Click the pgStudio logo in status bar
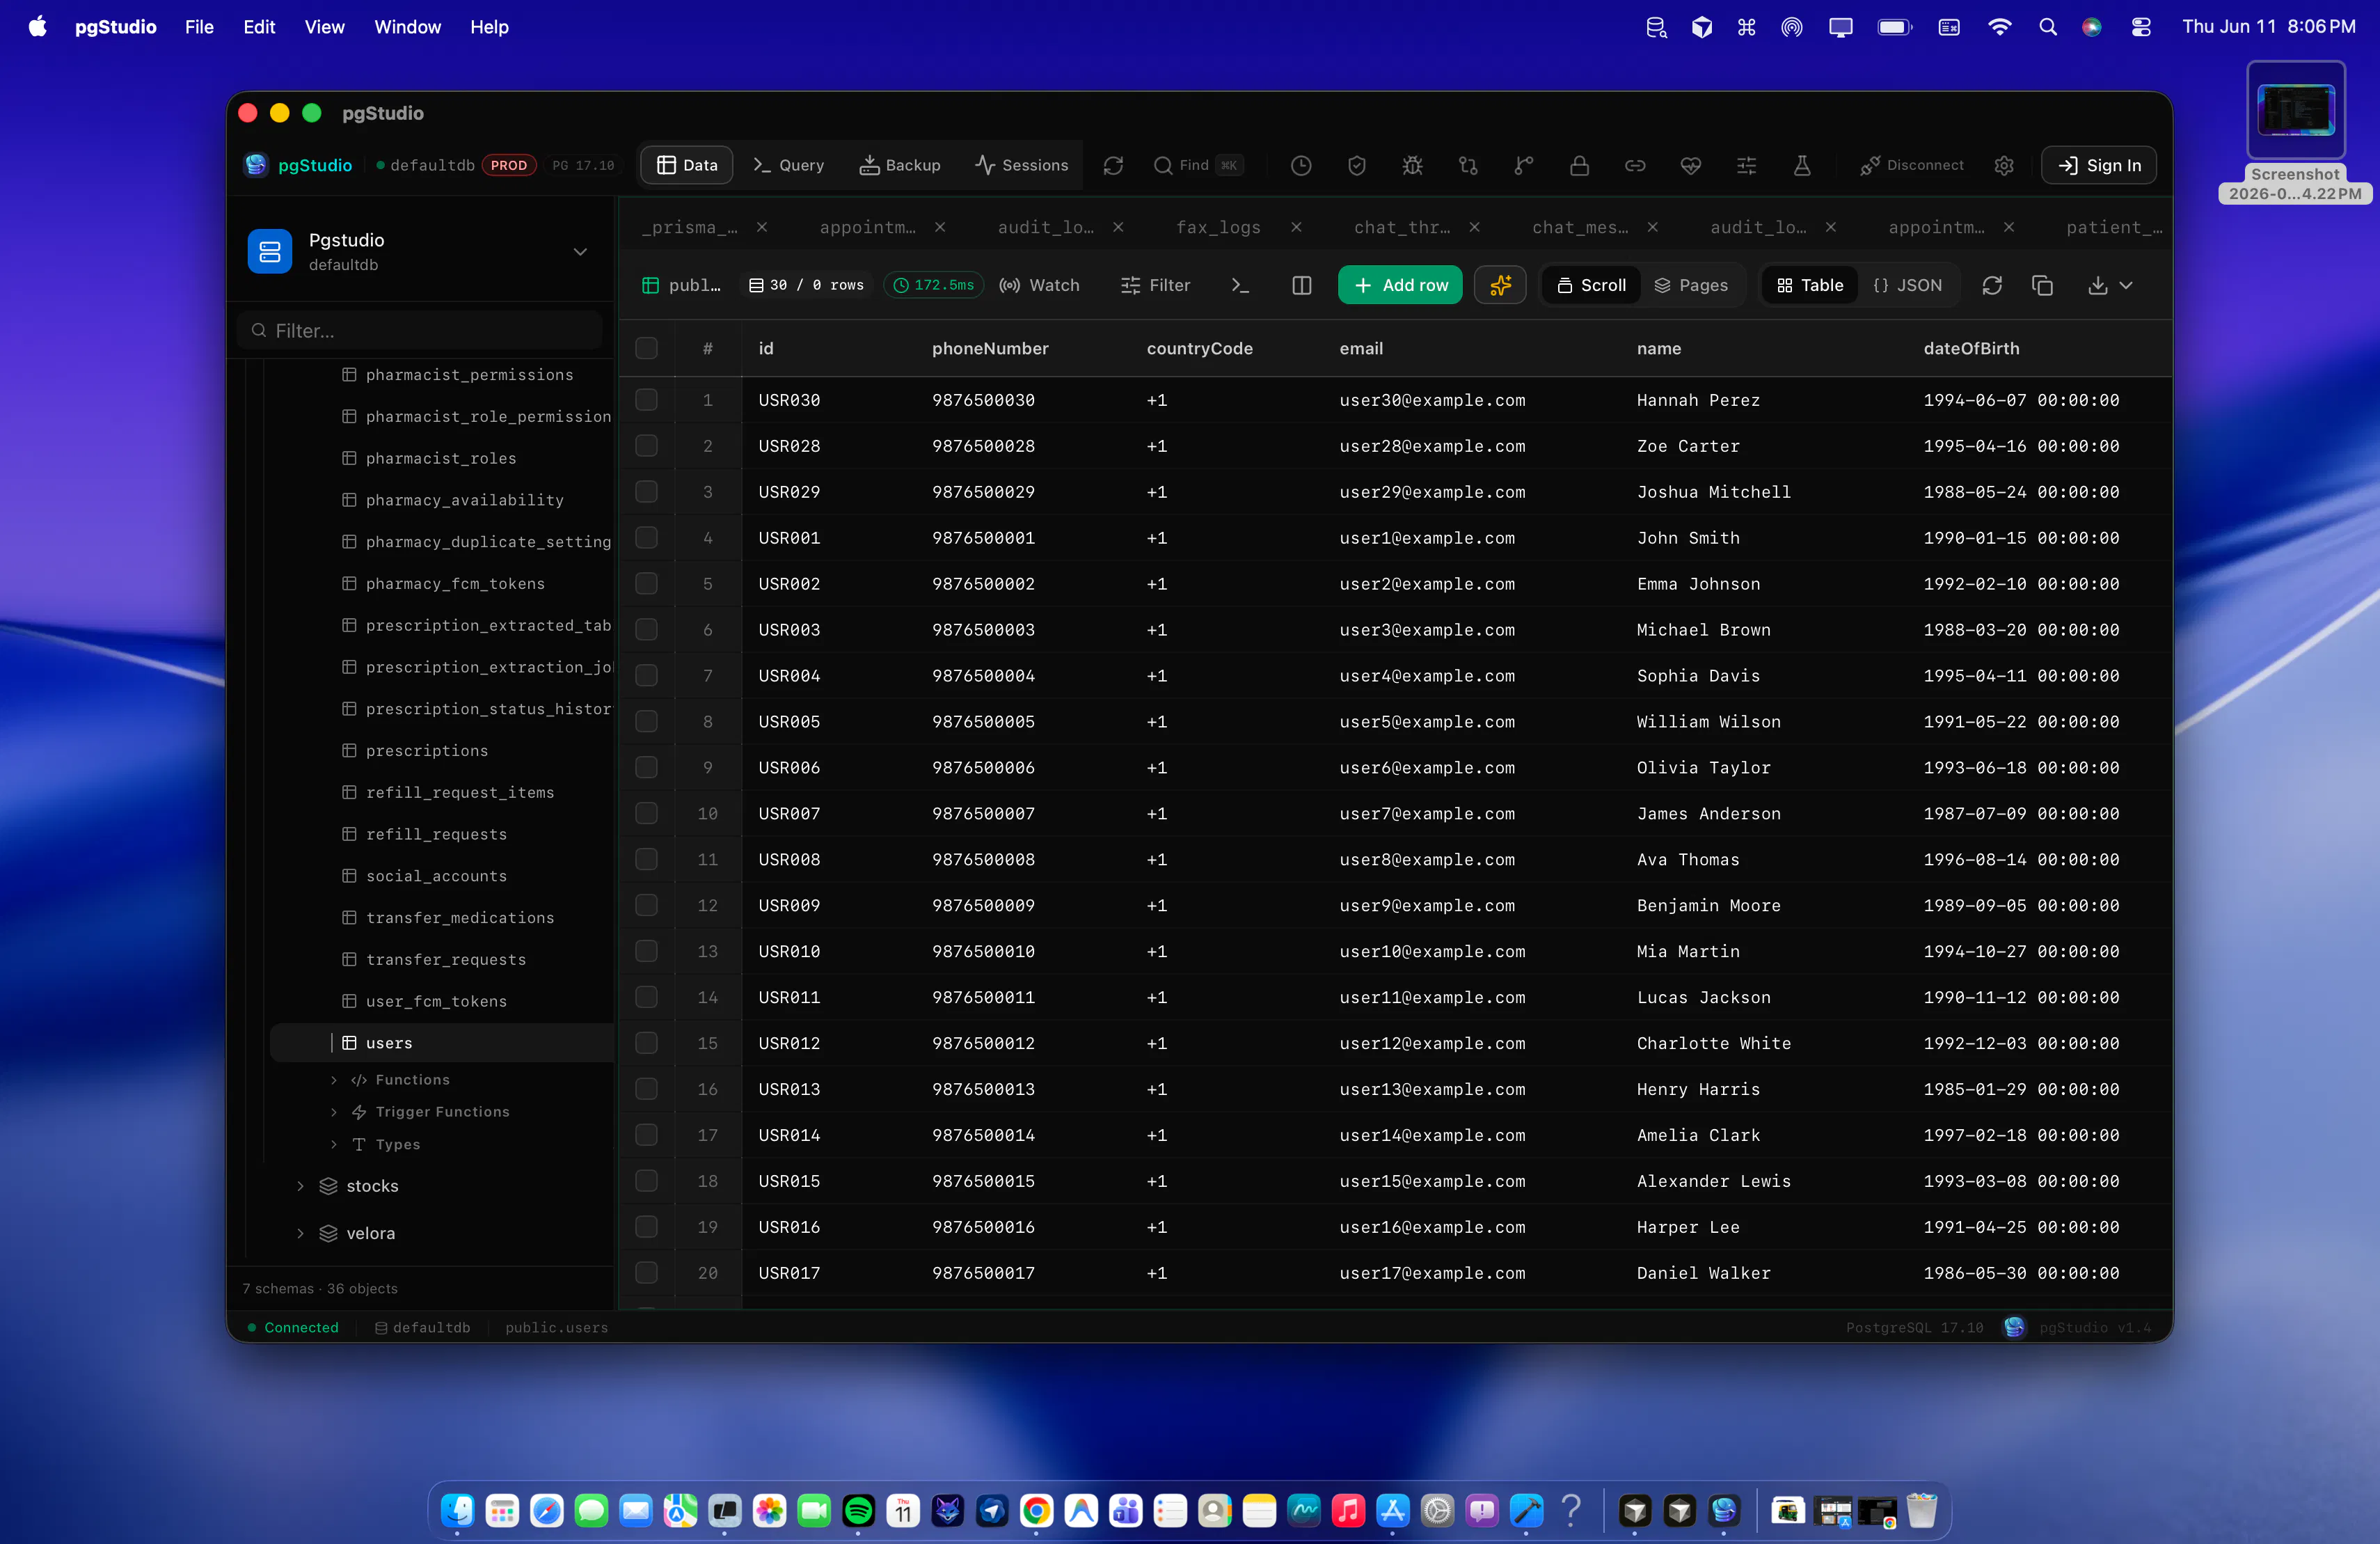The width and height of the screenshot is (2380, 1544). pyautogui.click(x=2014, y=1327)
